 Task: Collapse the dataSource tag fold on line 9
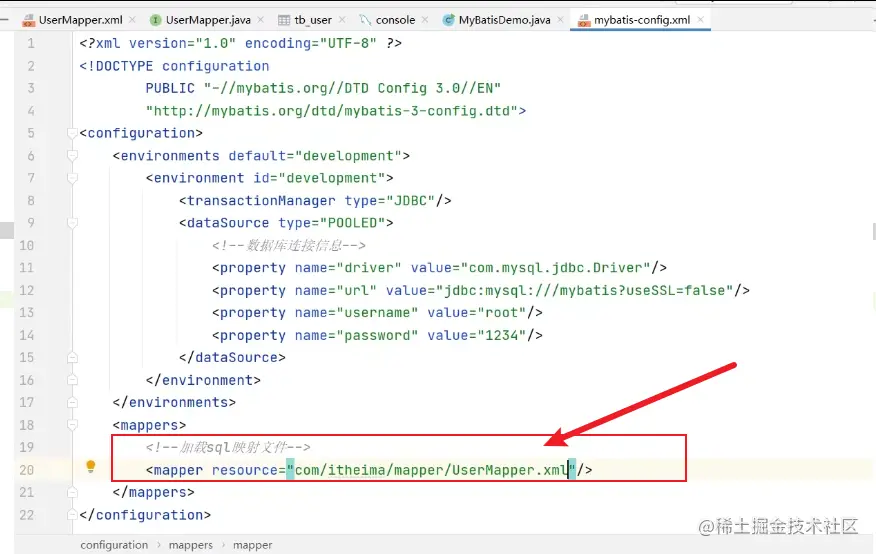72,223
